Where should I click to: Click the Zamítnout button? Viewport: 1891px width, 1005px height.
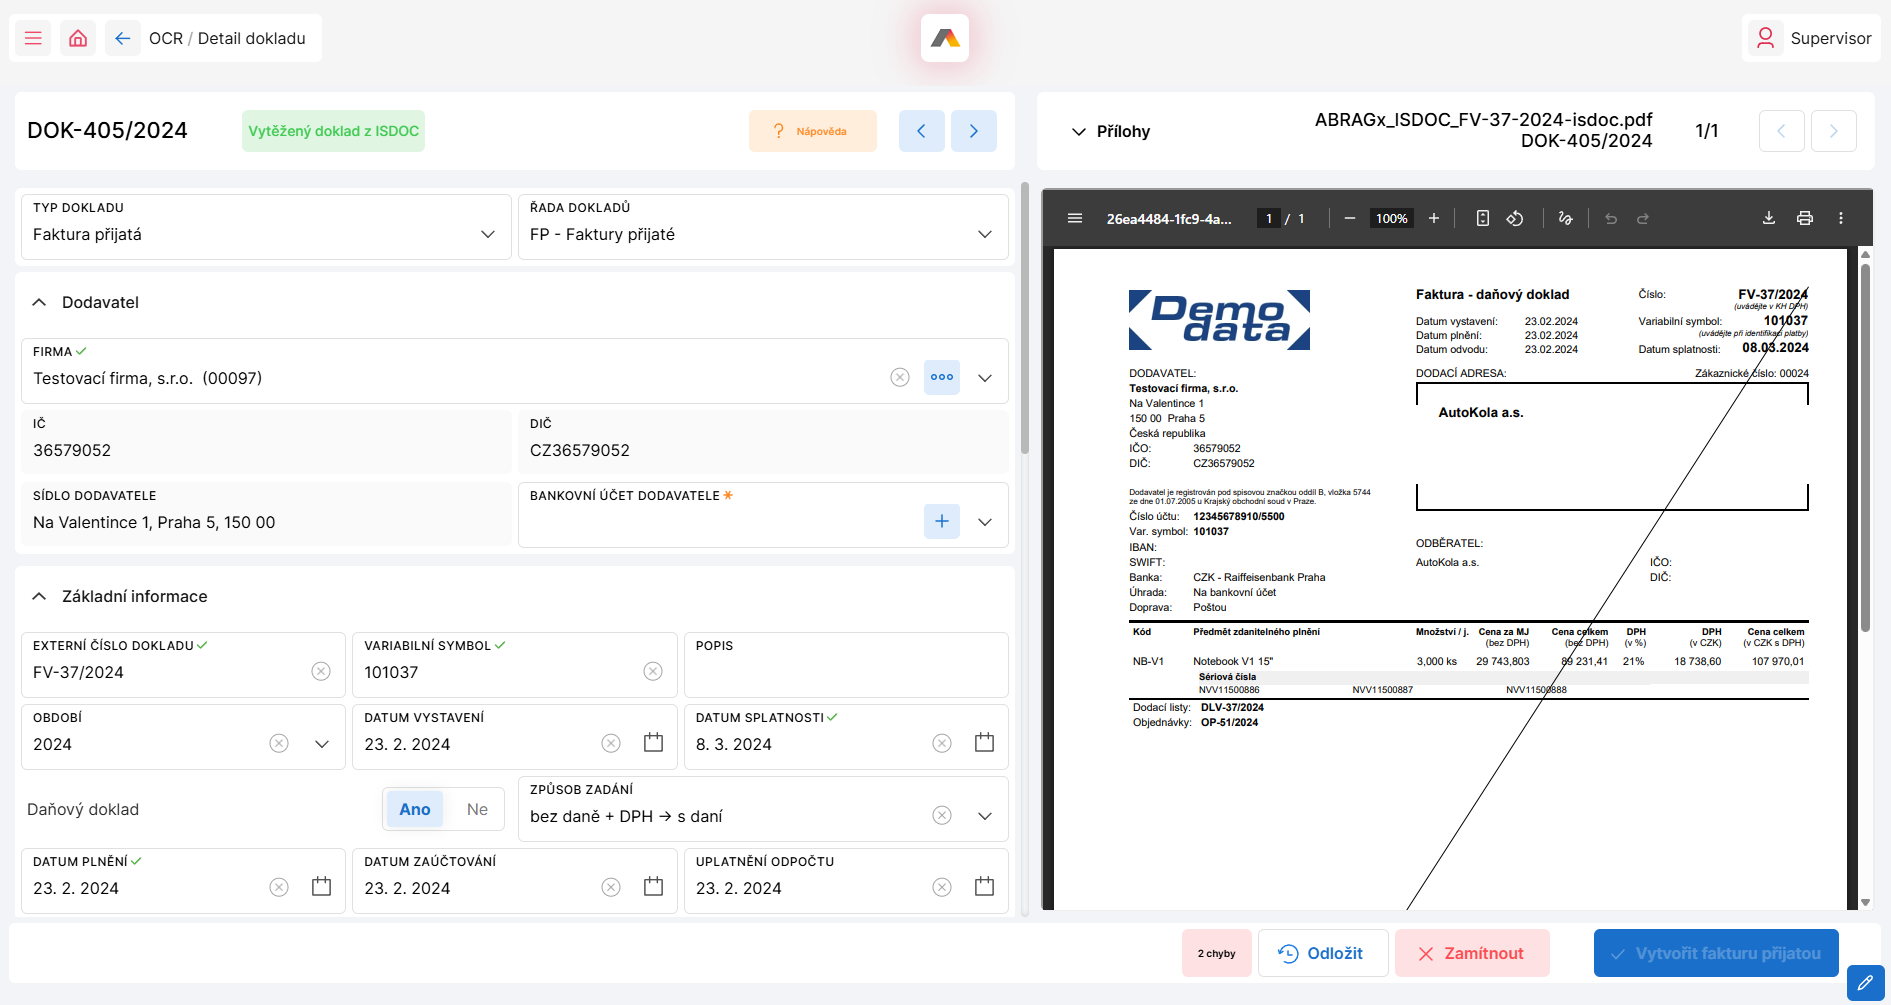(1471, 953)
